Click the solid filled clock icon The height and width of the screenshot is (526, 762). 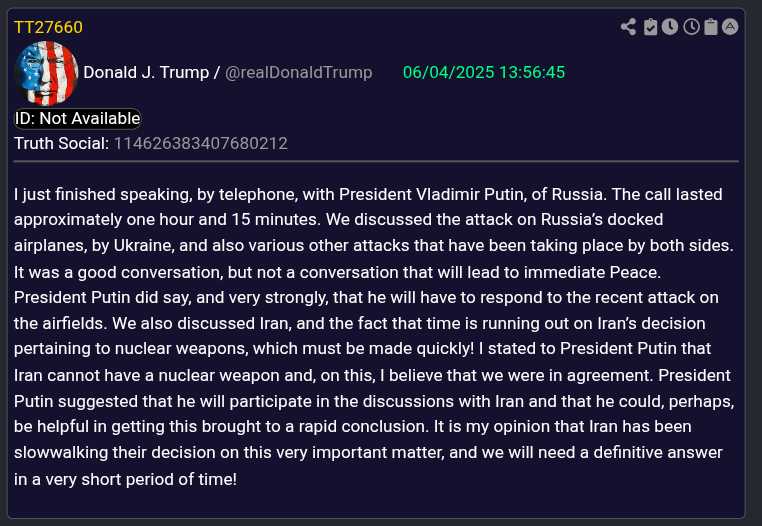coord(670,27)
